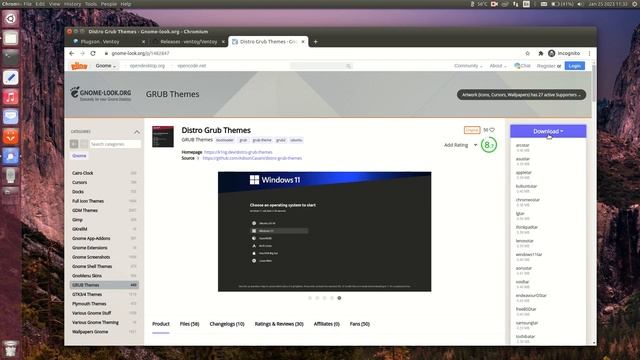Open Files manager from the launcher
Screen dimensions: 640x360
click(x=11, y=38)
